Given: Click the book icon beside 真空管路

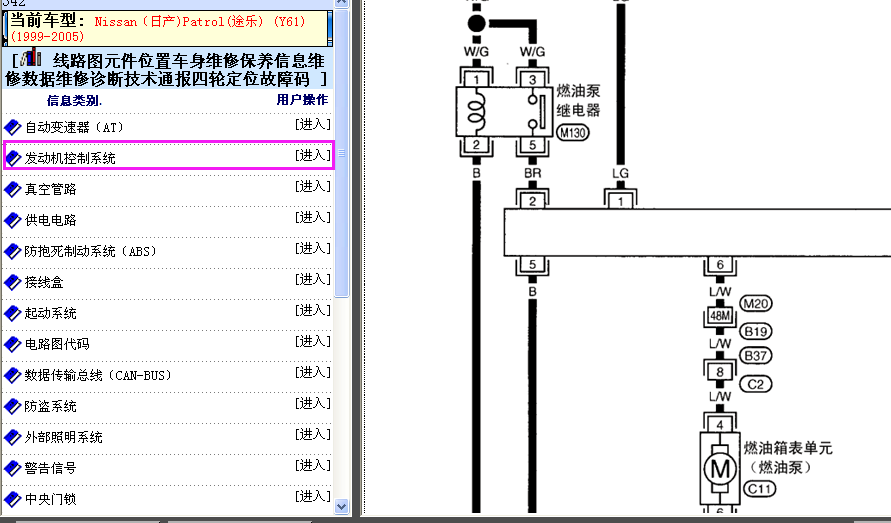Looking at the screenshot, I should (x=13, y=189).
